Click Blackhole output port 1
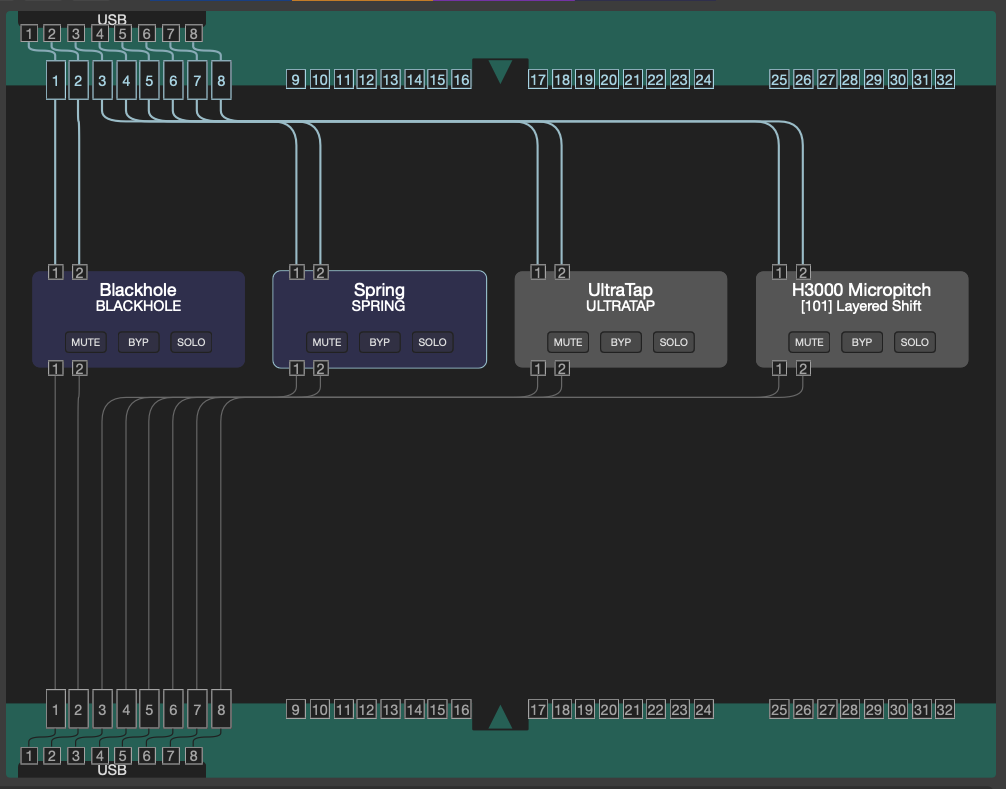 [x=56, y=368]
